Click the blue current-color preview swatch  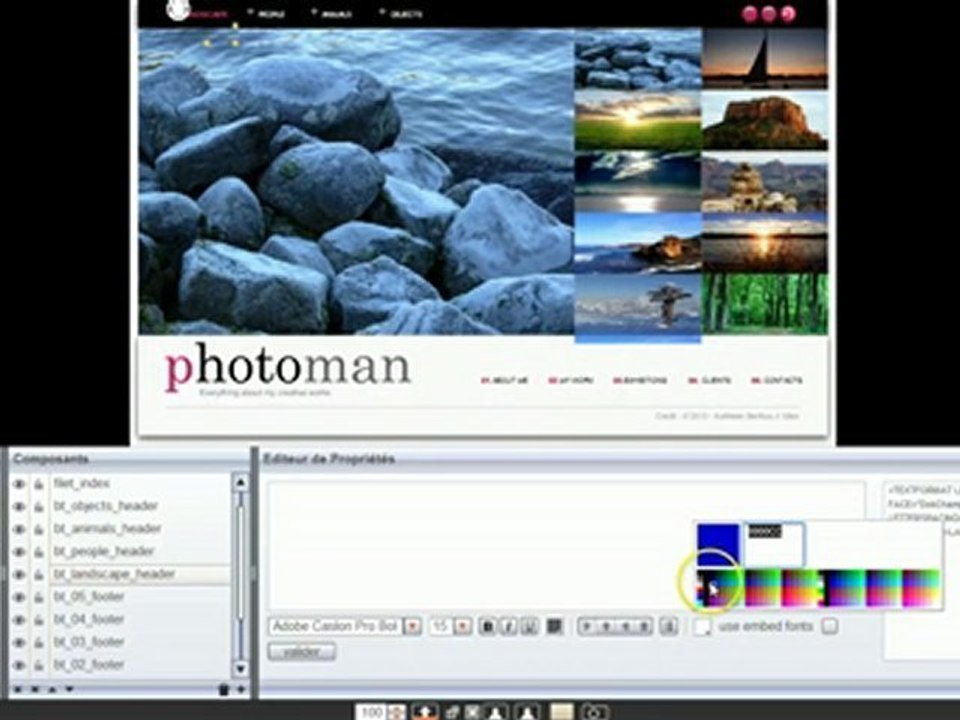[718, 544]
